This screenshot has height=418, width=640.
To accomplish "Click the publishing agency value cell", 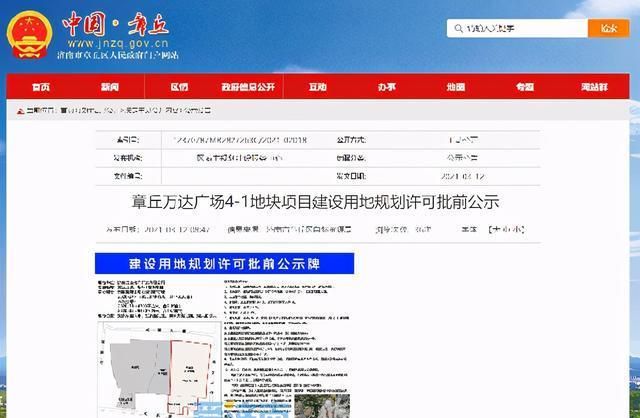I will [239, 158].
